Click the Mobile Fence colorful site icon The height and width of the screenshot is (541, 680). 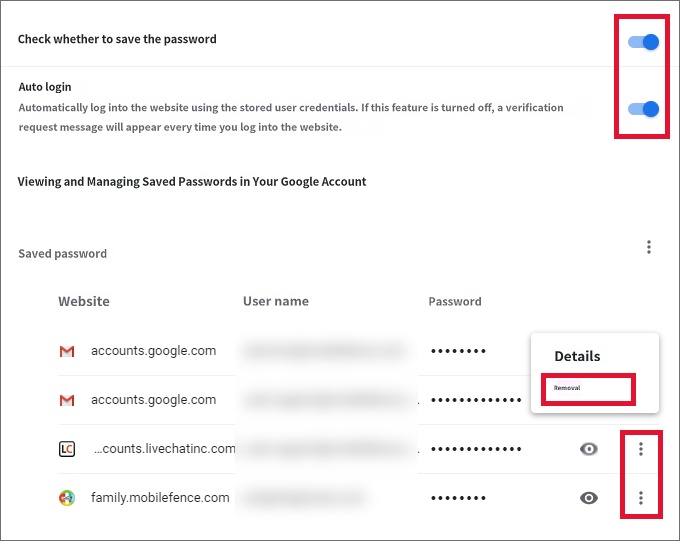click(x=67, y=498)
